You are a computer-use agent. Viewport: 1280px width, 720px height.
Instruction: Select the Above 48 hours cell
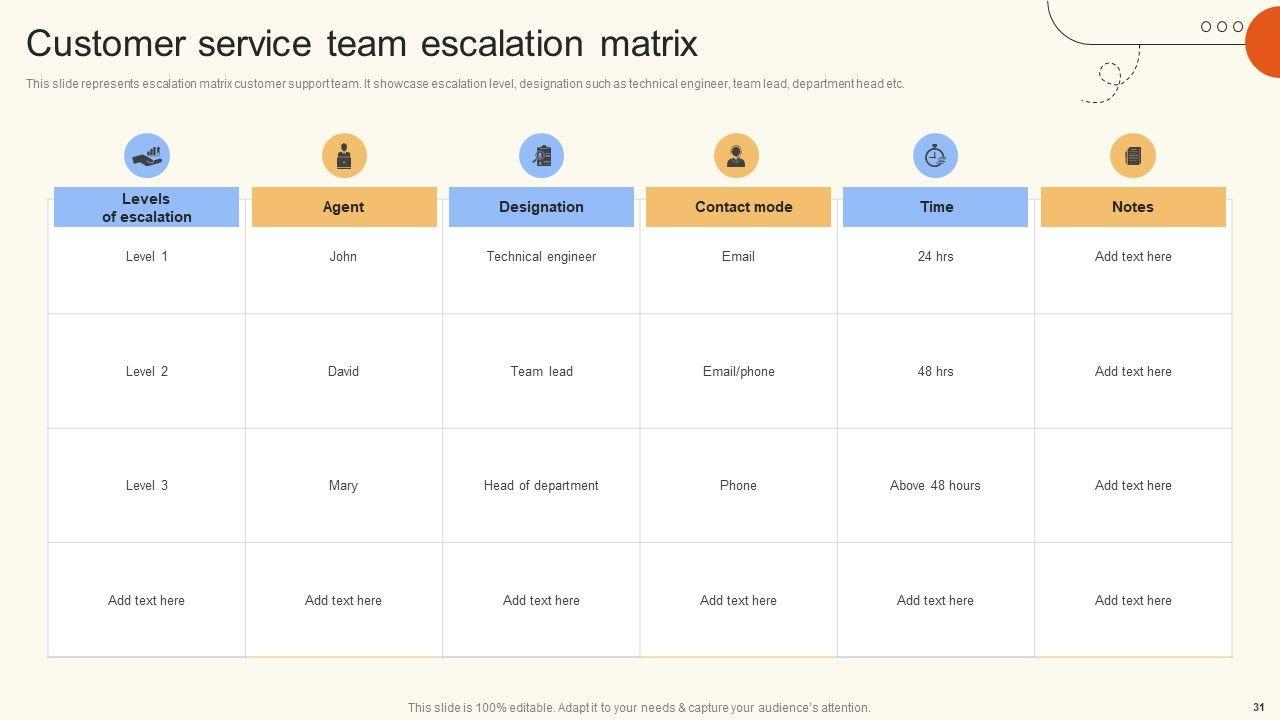935,486
